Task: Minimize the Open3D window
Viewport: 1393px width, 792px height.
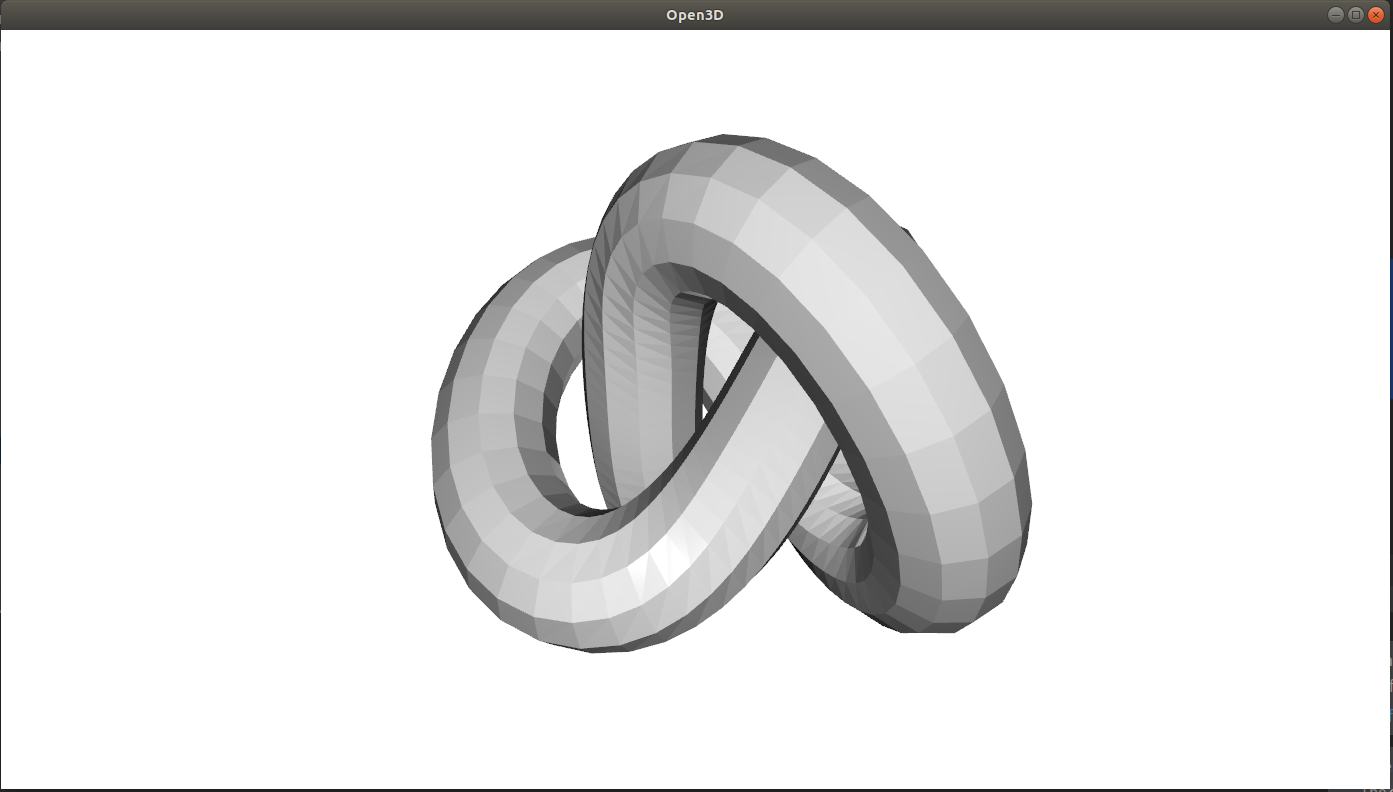Action: (x=1336, y=15)
